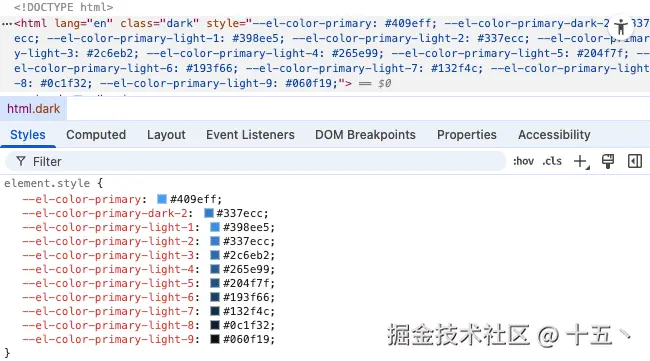Open color swatch for primary-light-7 #132f4c

pos(215,311)
